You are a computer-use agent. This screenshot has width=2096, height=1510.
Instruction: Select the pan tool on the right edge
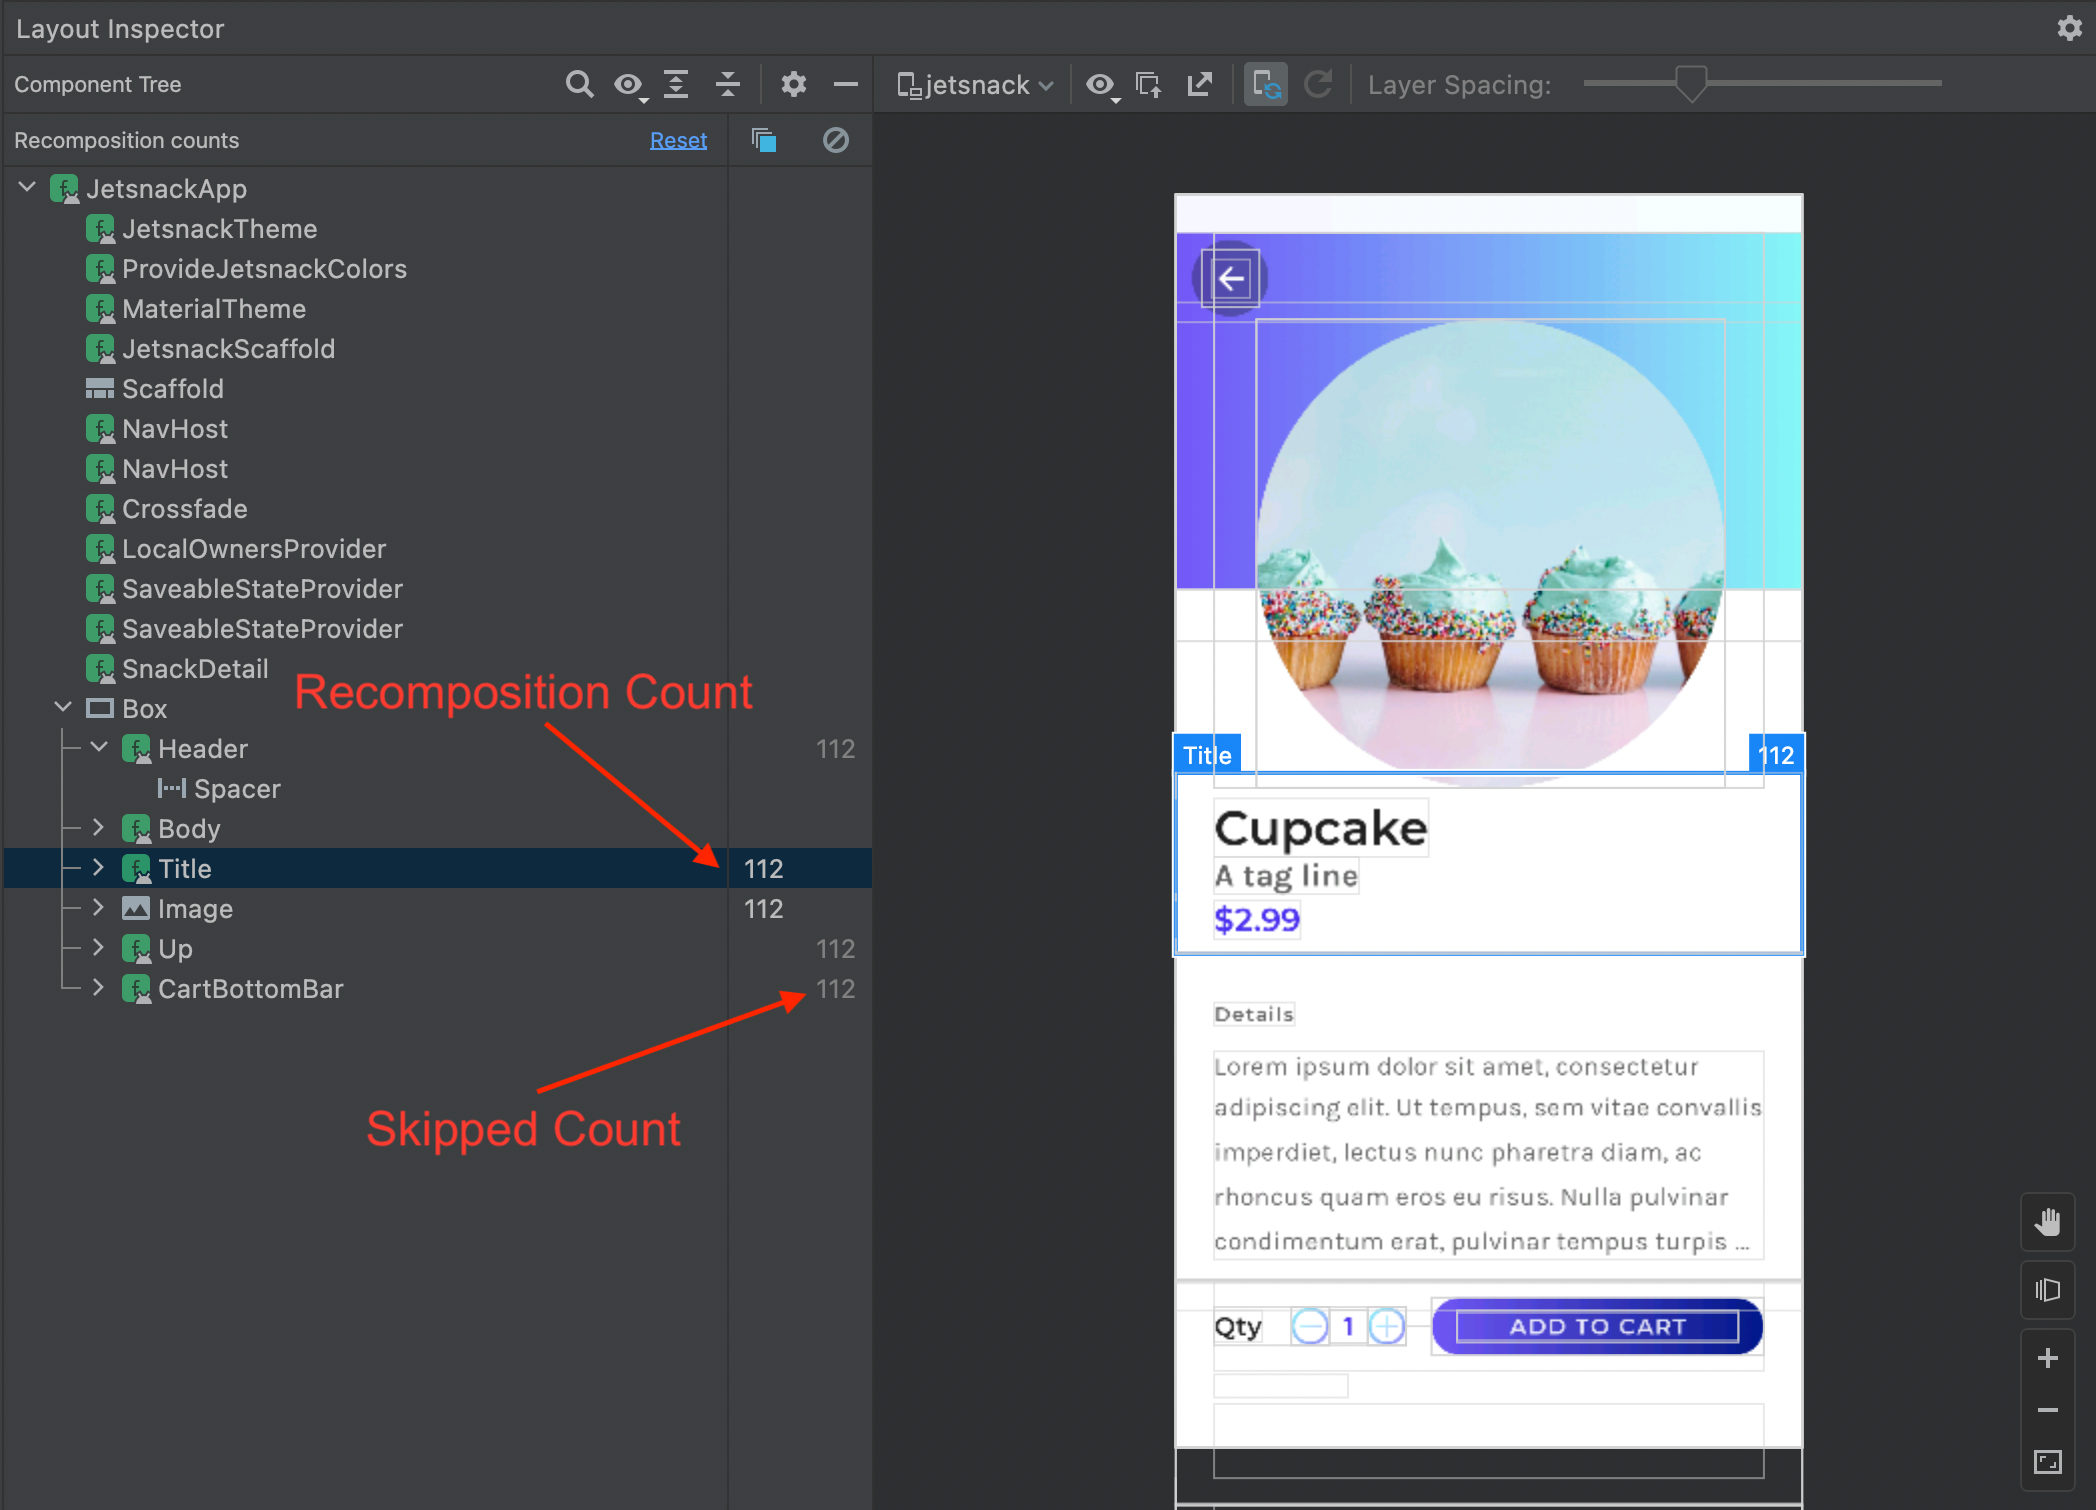(x=2048, y=1221)
